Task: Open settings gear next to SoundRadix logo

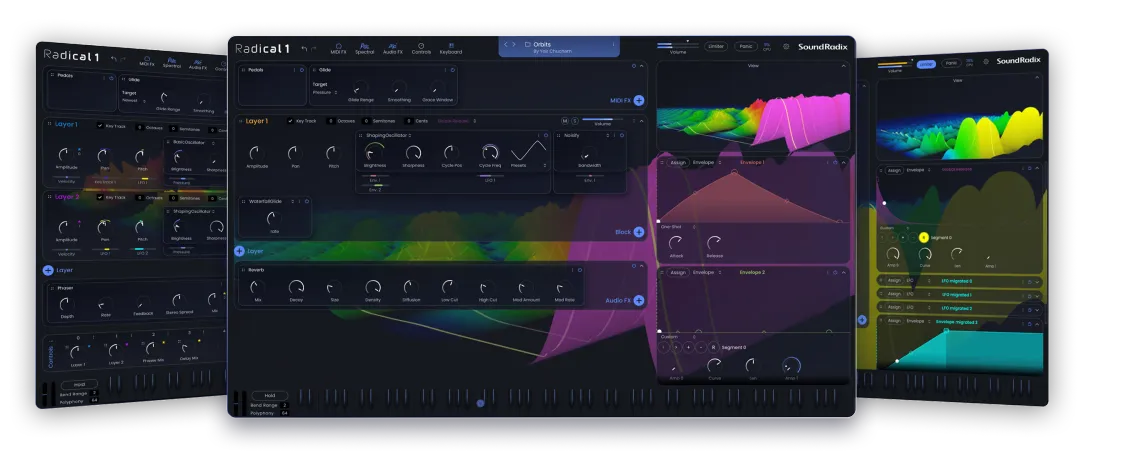Action: pyautogui.click(x=786, y=46)
